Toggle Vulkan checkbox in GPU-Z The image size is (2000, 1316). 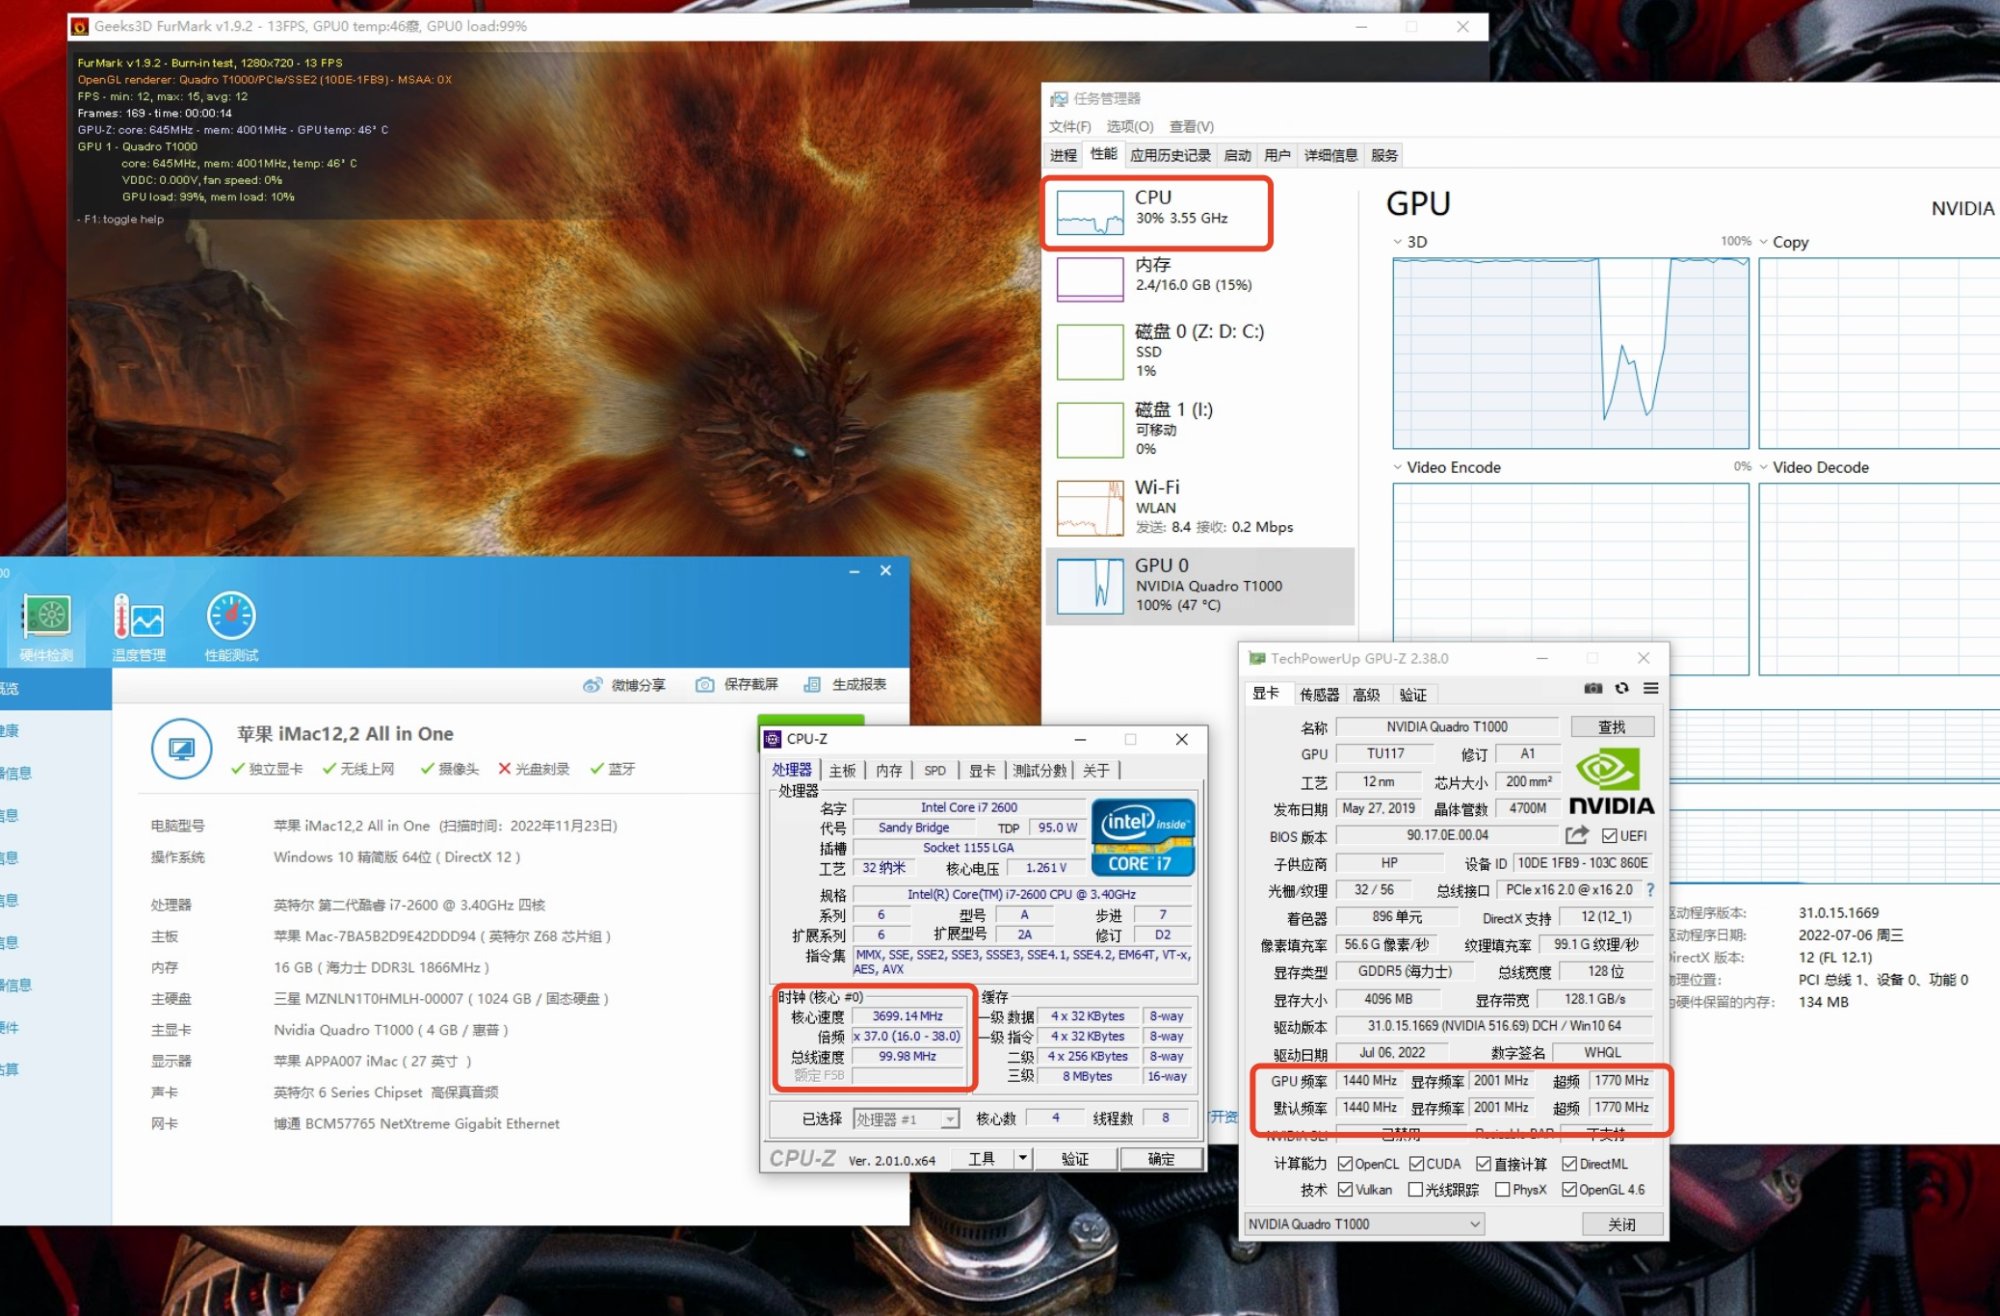tap(1345, 1190)
